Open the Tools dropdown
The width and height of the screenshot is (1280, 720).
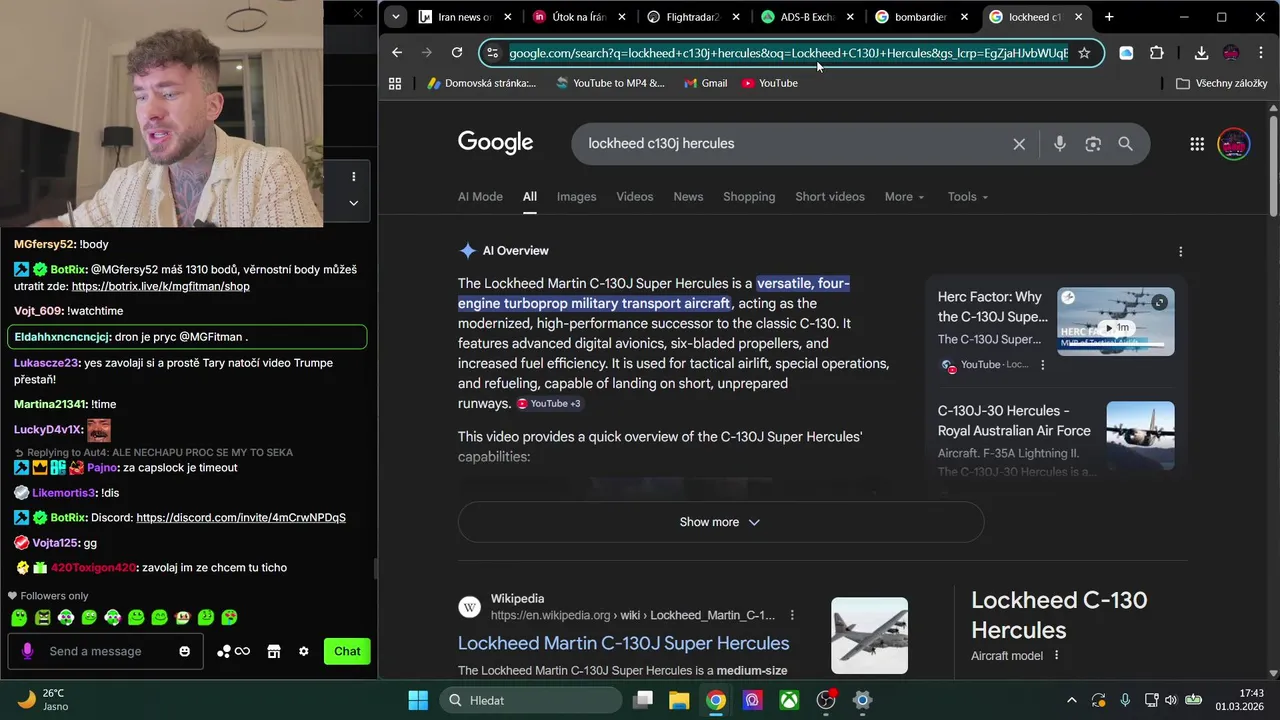click(x=967, y=197)
